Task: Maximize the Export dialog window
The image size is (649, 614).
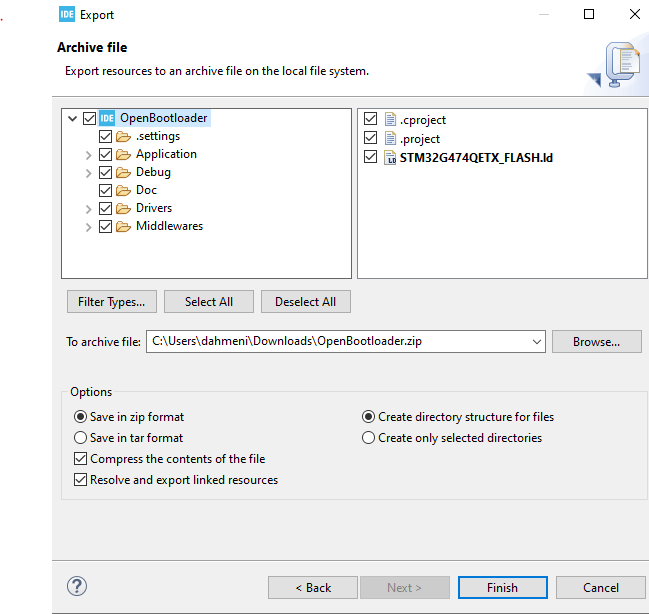Action: click(589, 14)
